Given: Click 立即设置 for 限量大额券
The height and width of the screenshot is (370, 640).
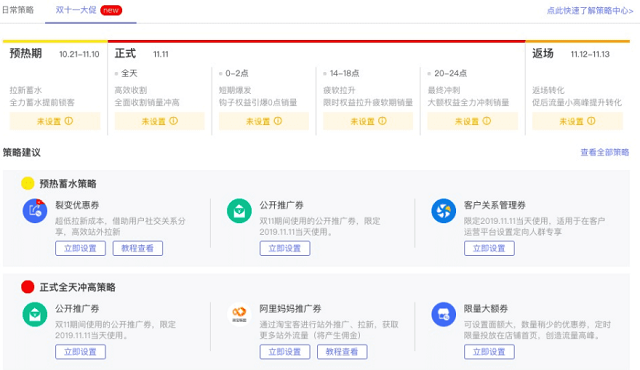Looking at the screenshot, I should click(x=489, y=352).
